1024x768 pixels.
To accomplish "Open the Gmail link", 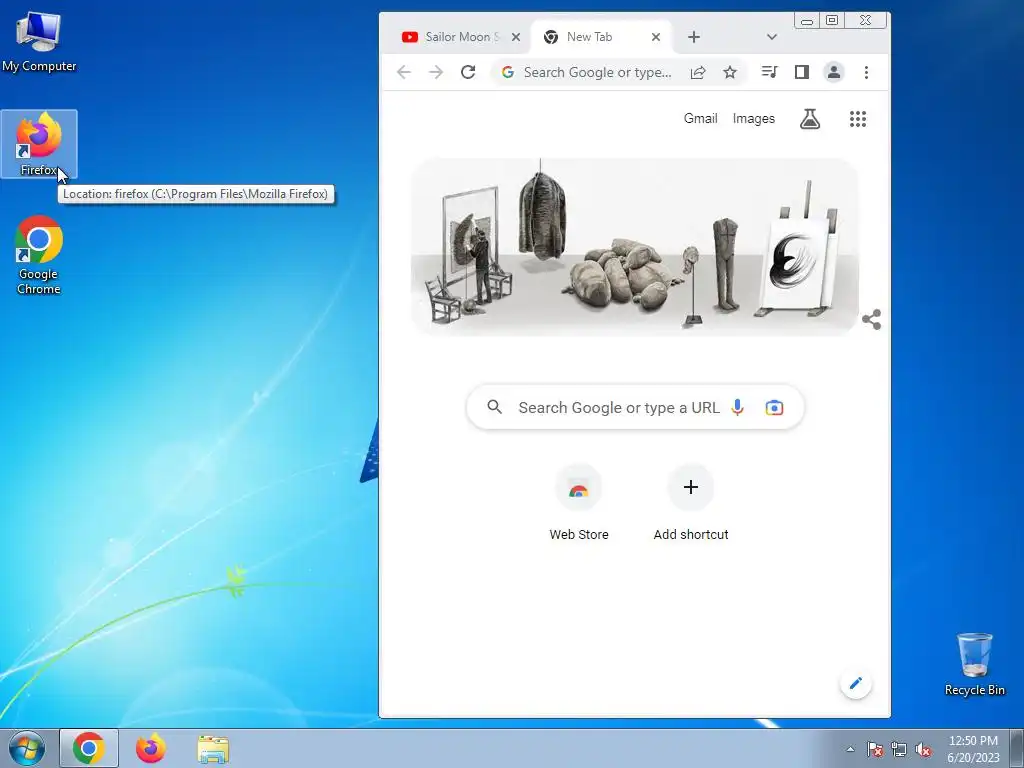I will point(700,119).
